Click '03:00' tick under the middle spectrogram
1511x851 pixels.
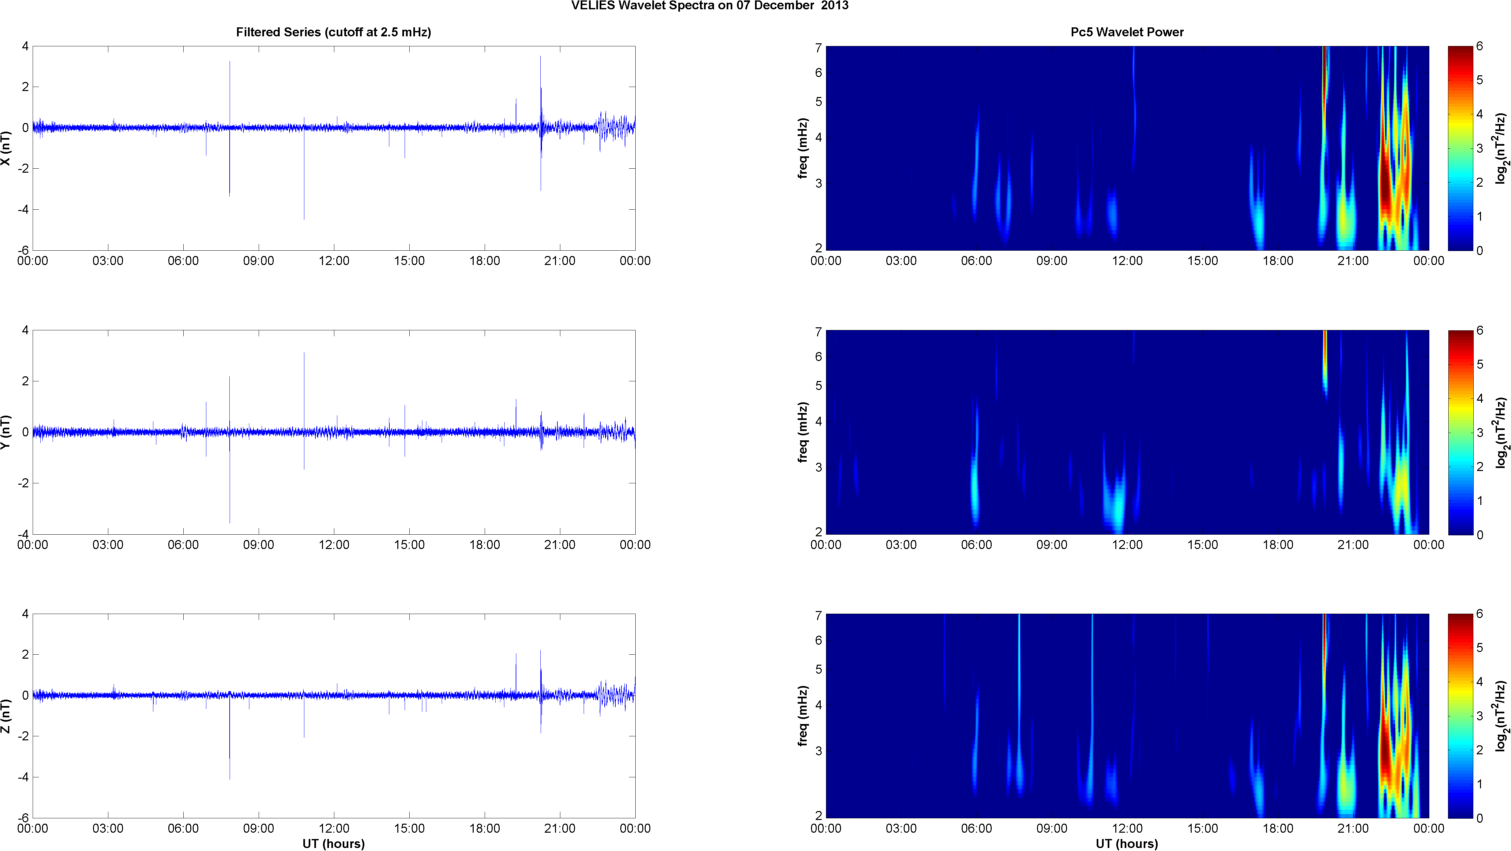click(901, 545)
